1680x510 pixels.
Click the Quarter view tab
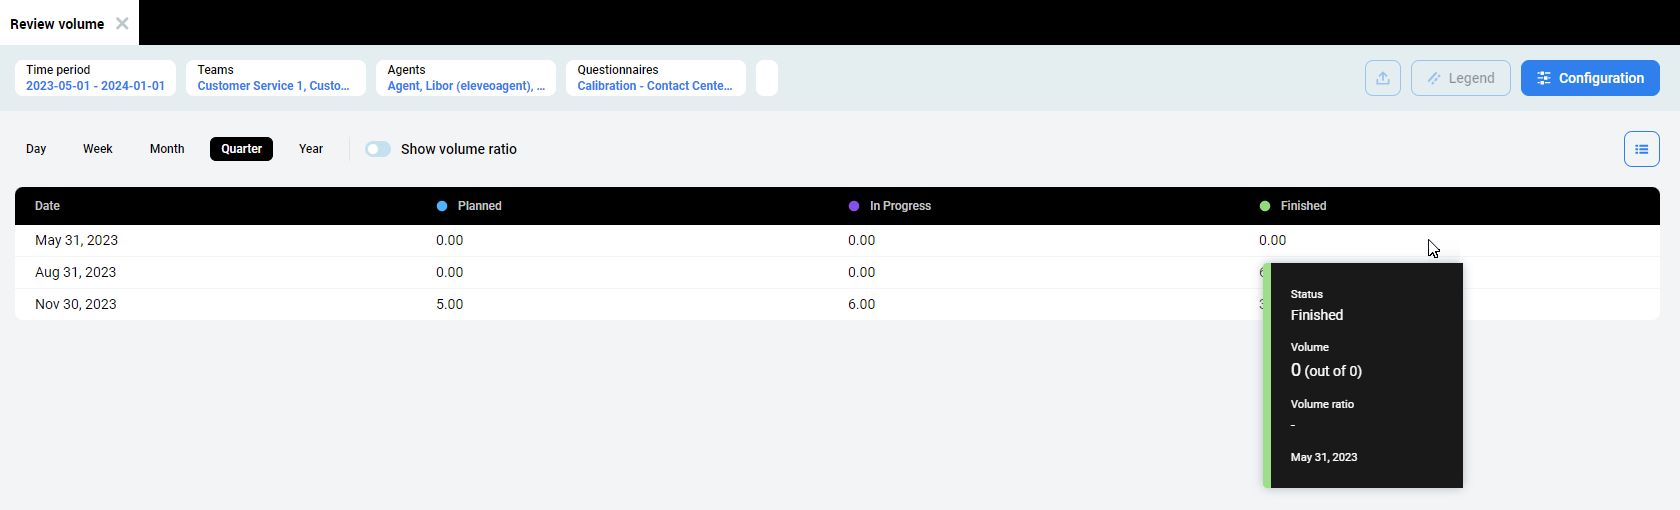tap(241, 149)
